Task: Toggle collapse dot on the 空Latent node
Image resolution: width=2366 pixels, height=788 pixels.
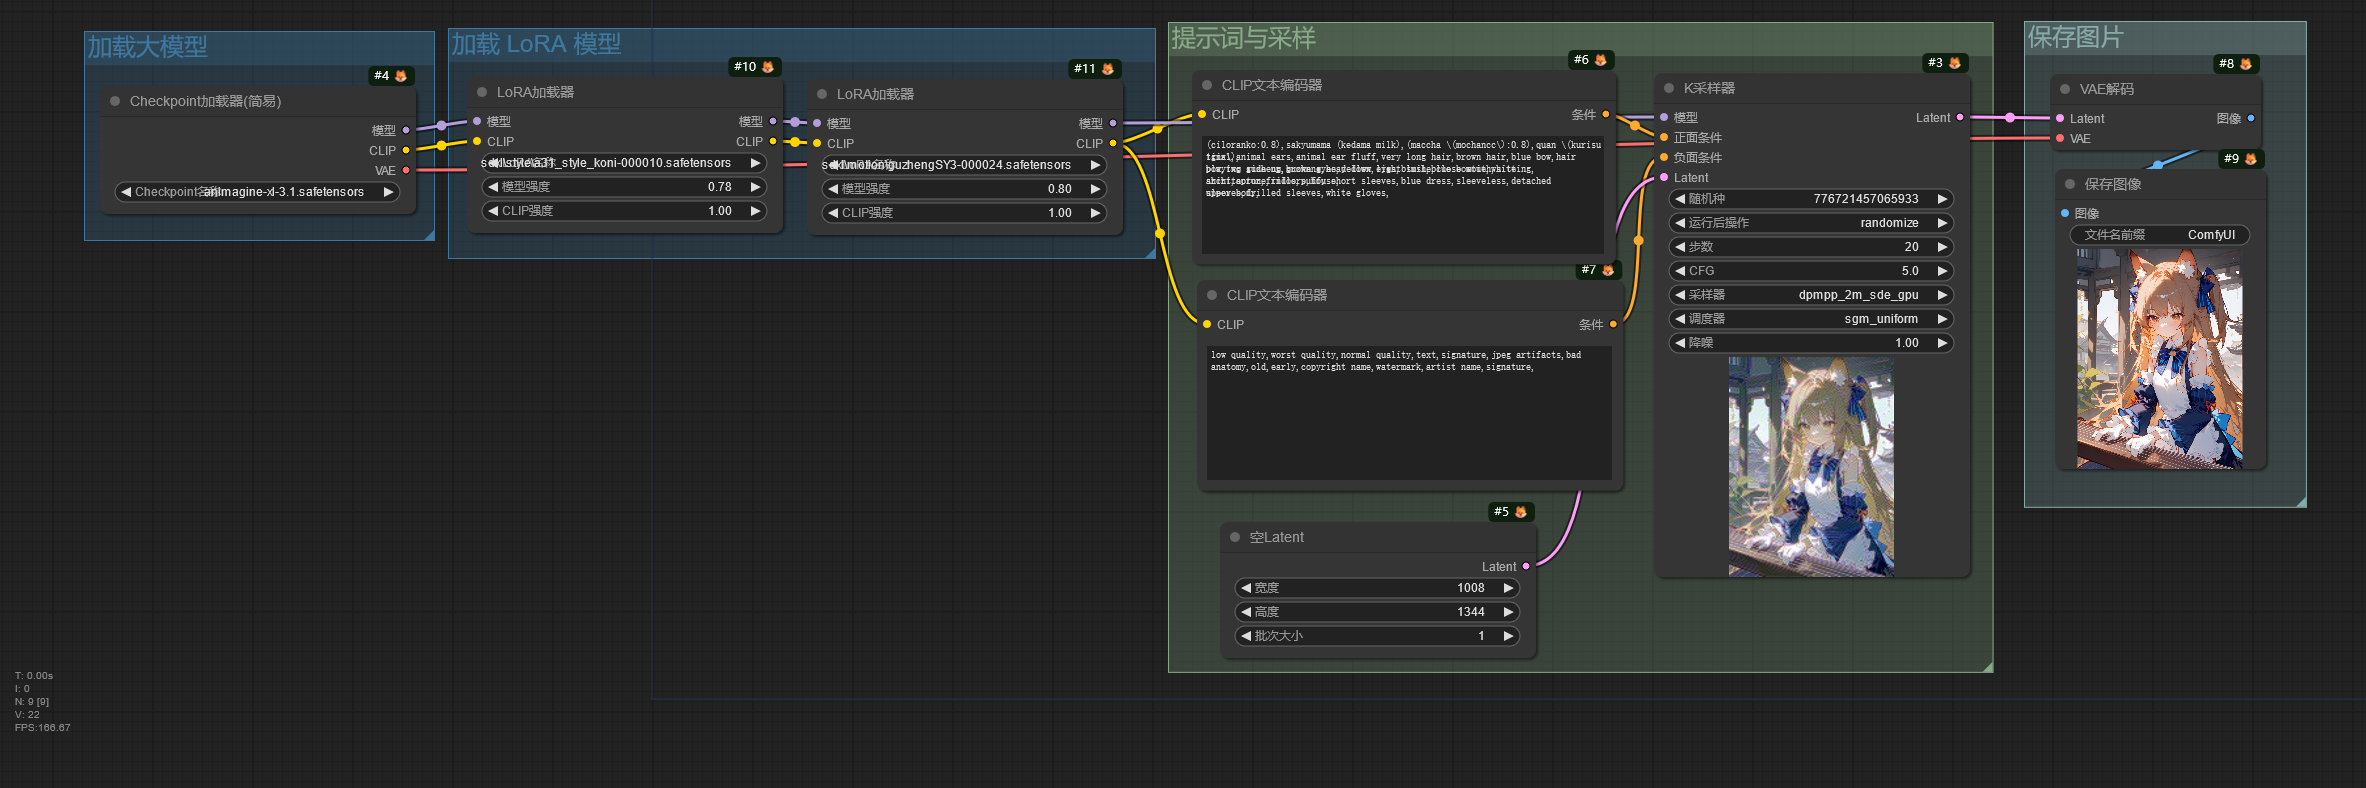Action: pyautogui.click(x=1235, y=537)
